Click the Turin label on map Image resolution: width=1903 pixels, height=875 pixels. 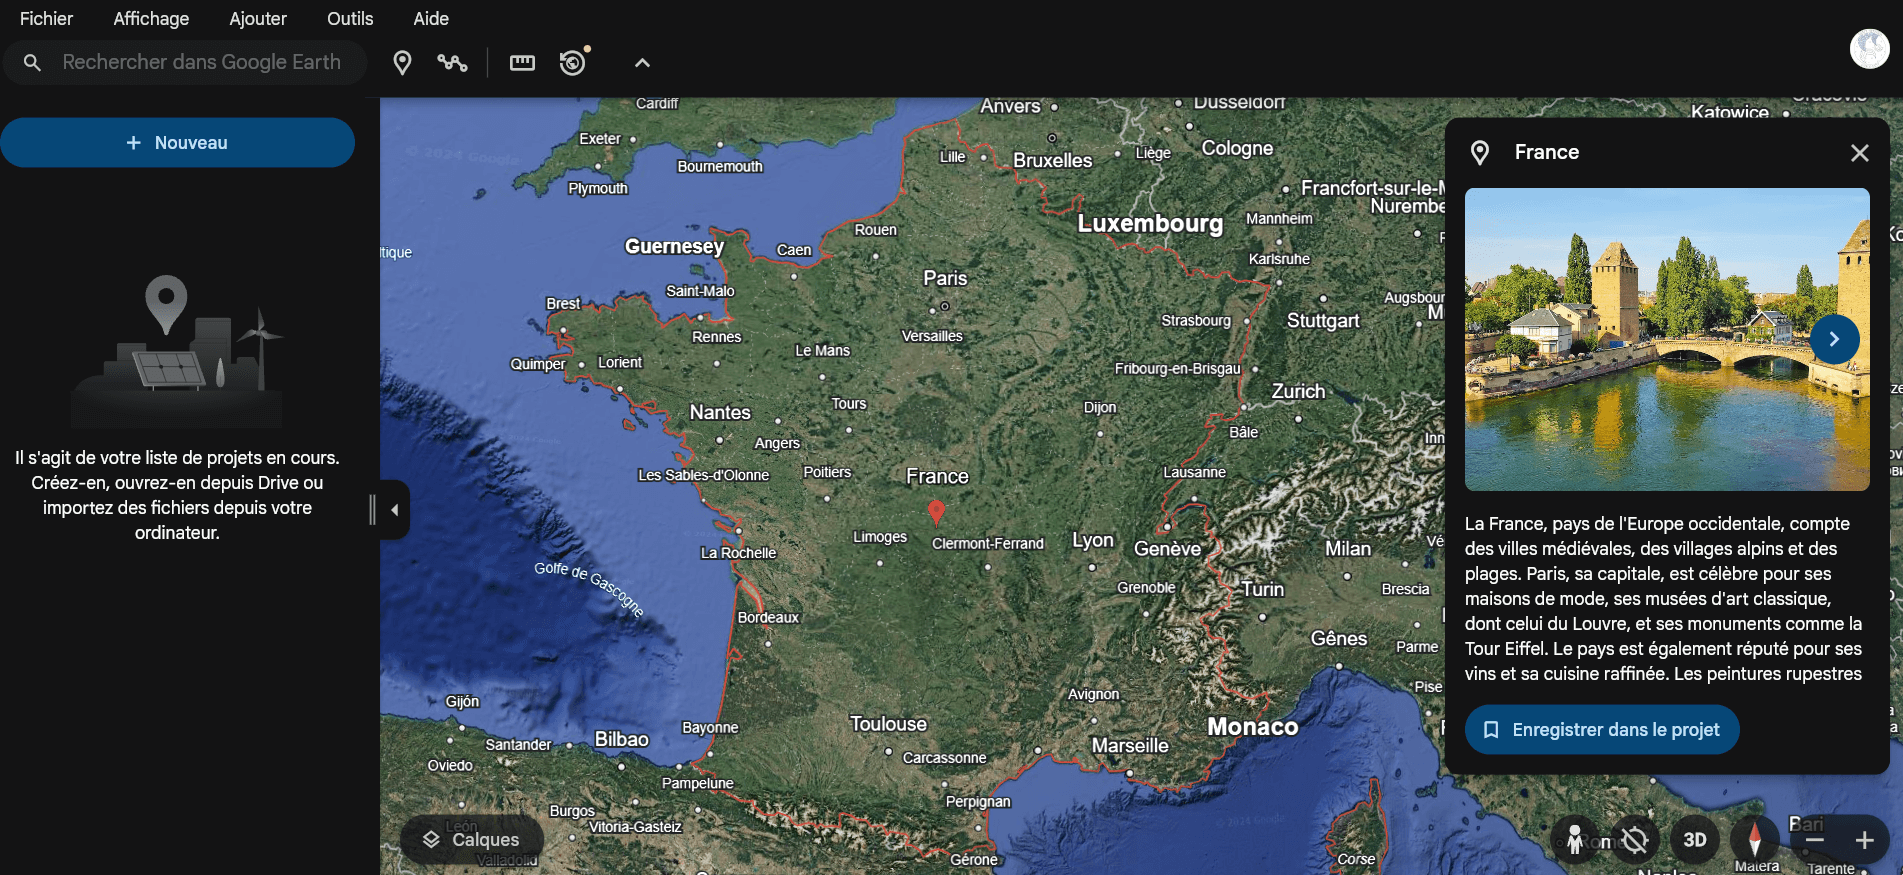click(1263, 589)
